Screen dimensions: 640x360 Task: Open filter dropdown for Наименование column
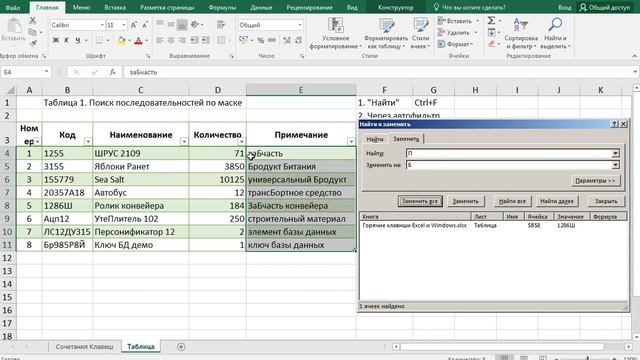pos(184,141)
